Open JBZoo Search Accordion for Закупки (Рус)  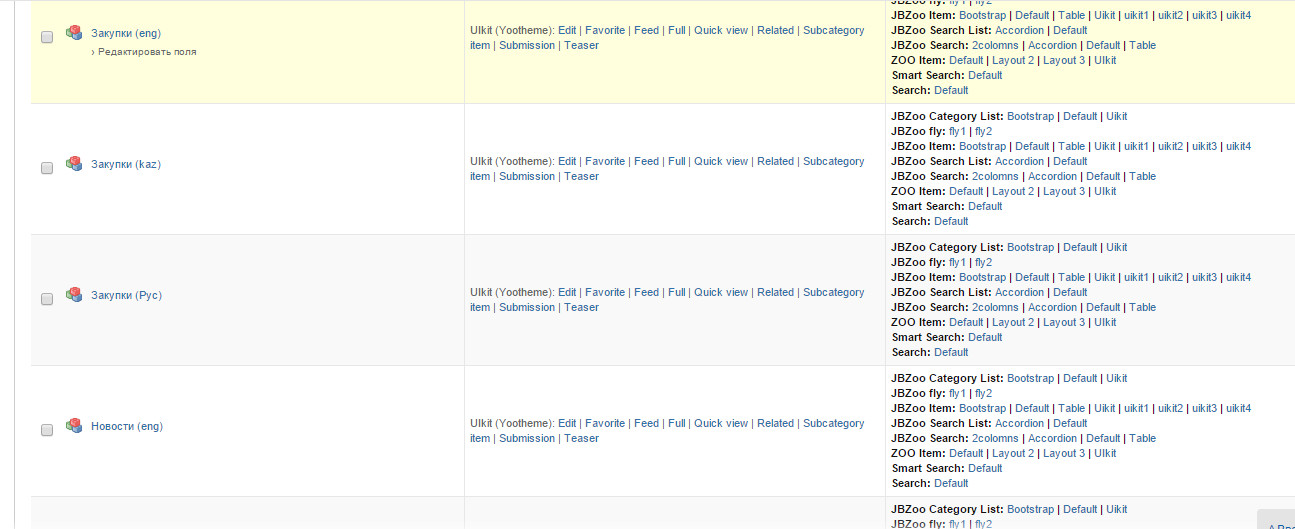[x=1052, y=307]
